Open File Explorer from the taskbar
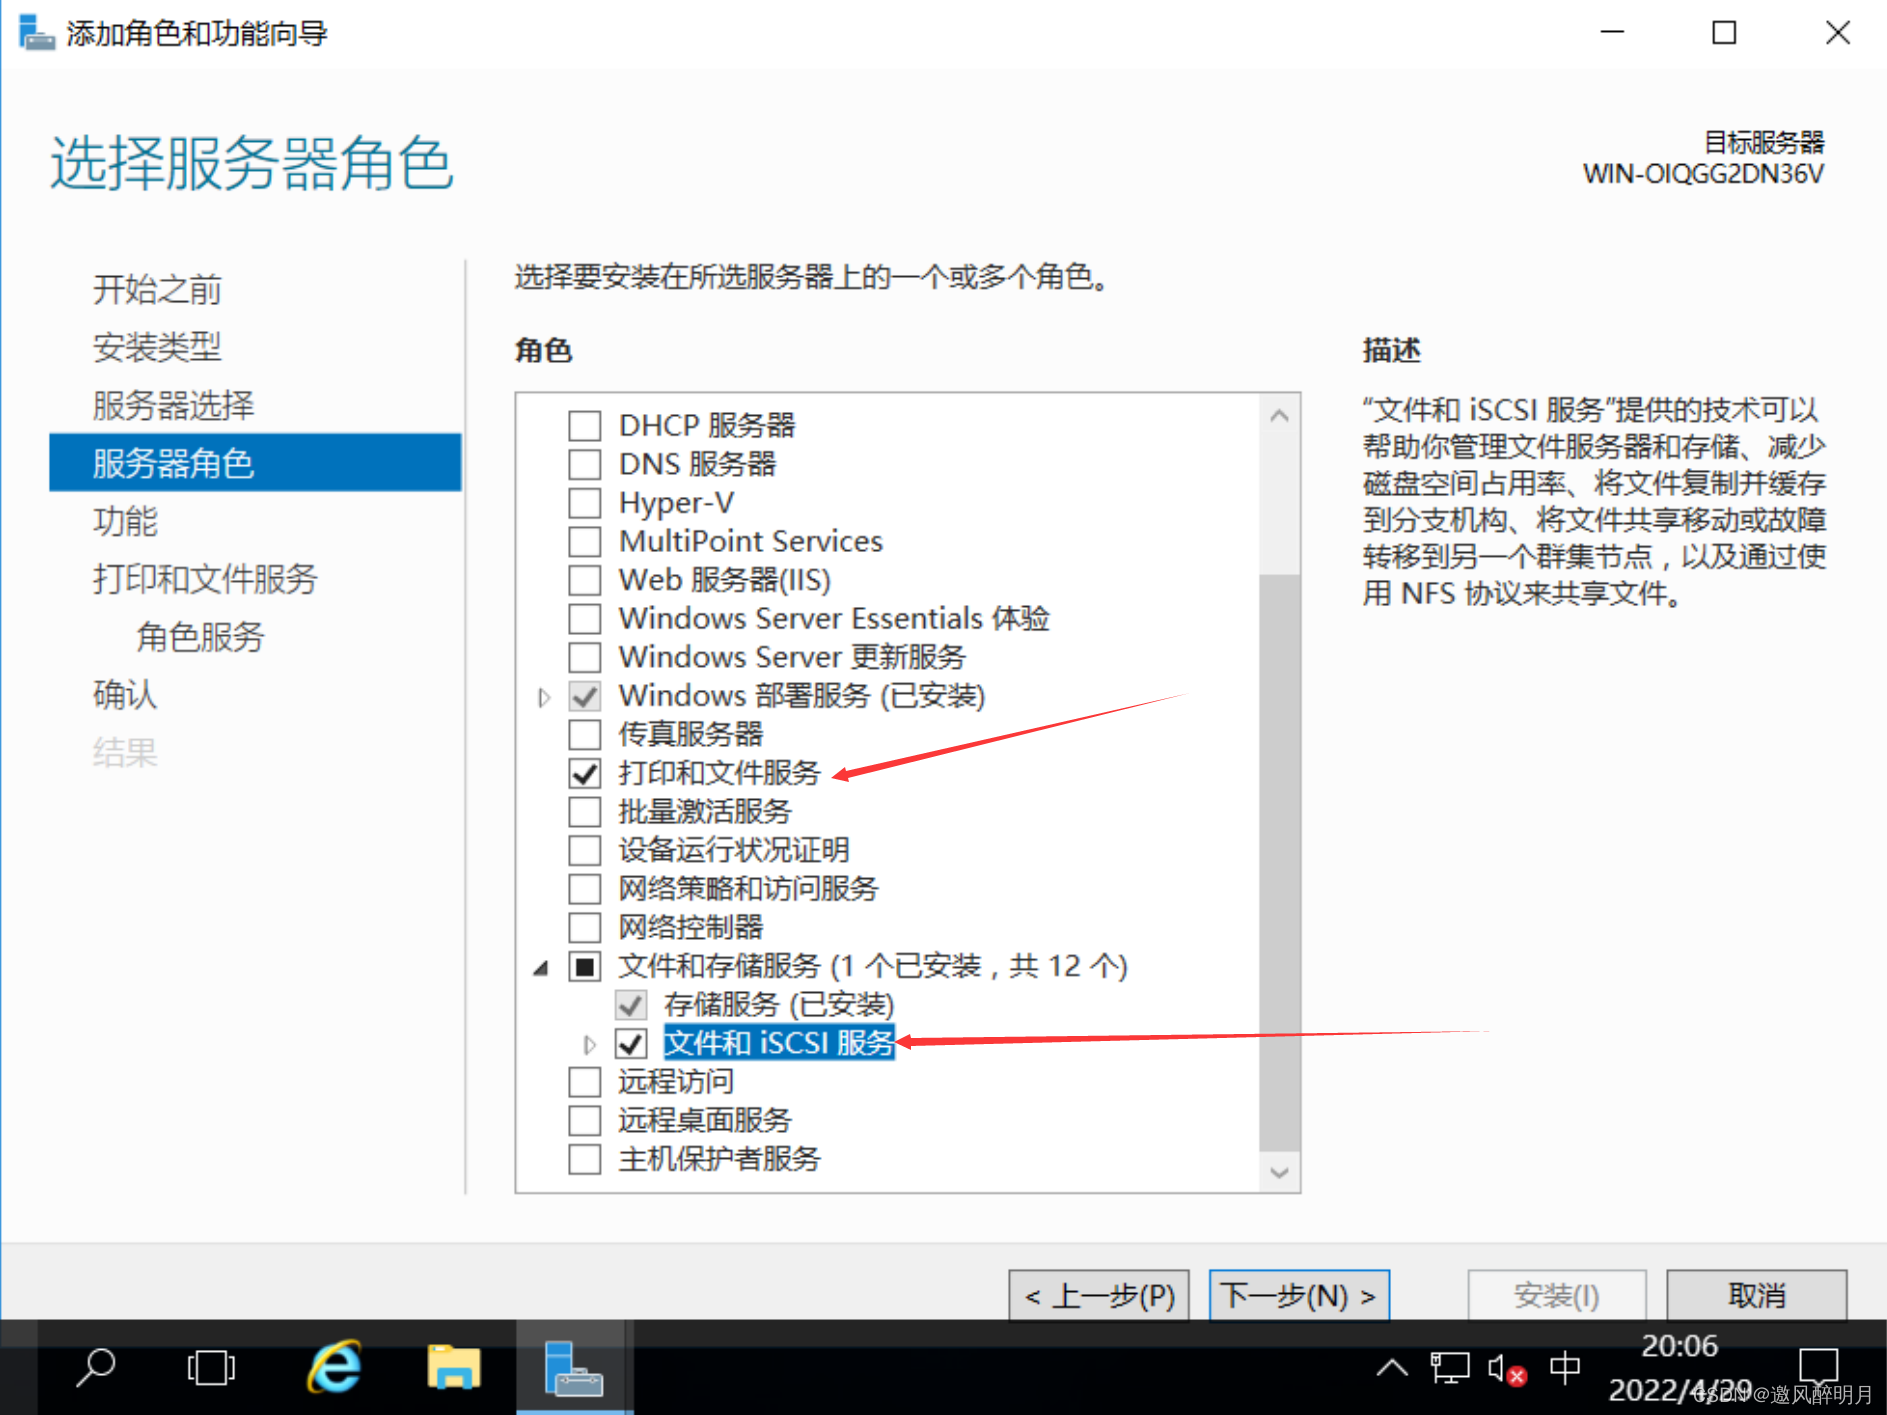1887x1415 pixels. 454,1367
